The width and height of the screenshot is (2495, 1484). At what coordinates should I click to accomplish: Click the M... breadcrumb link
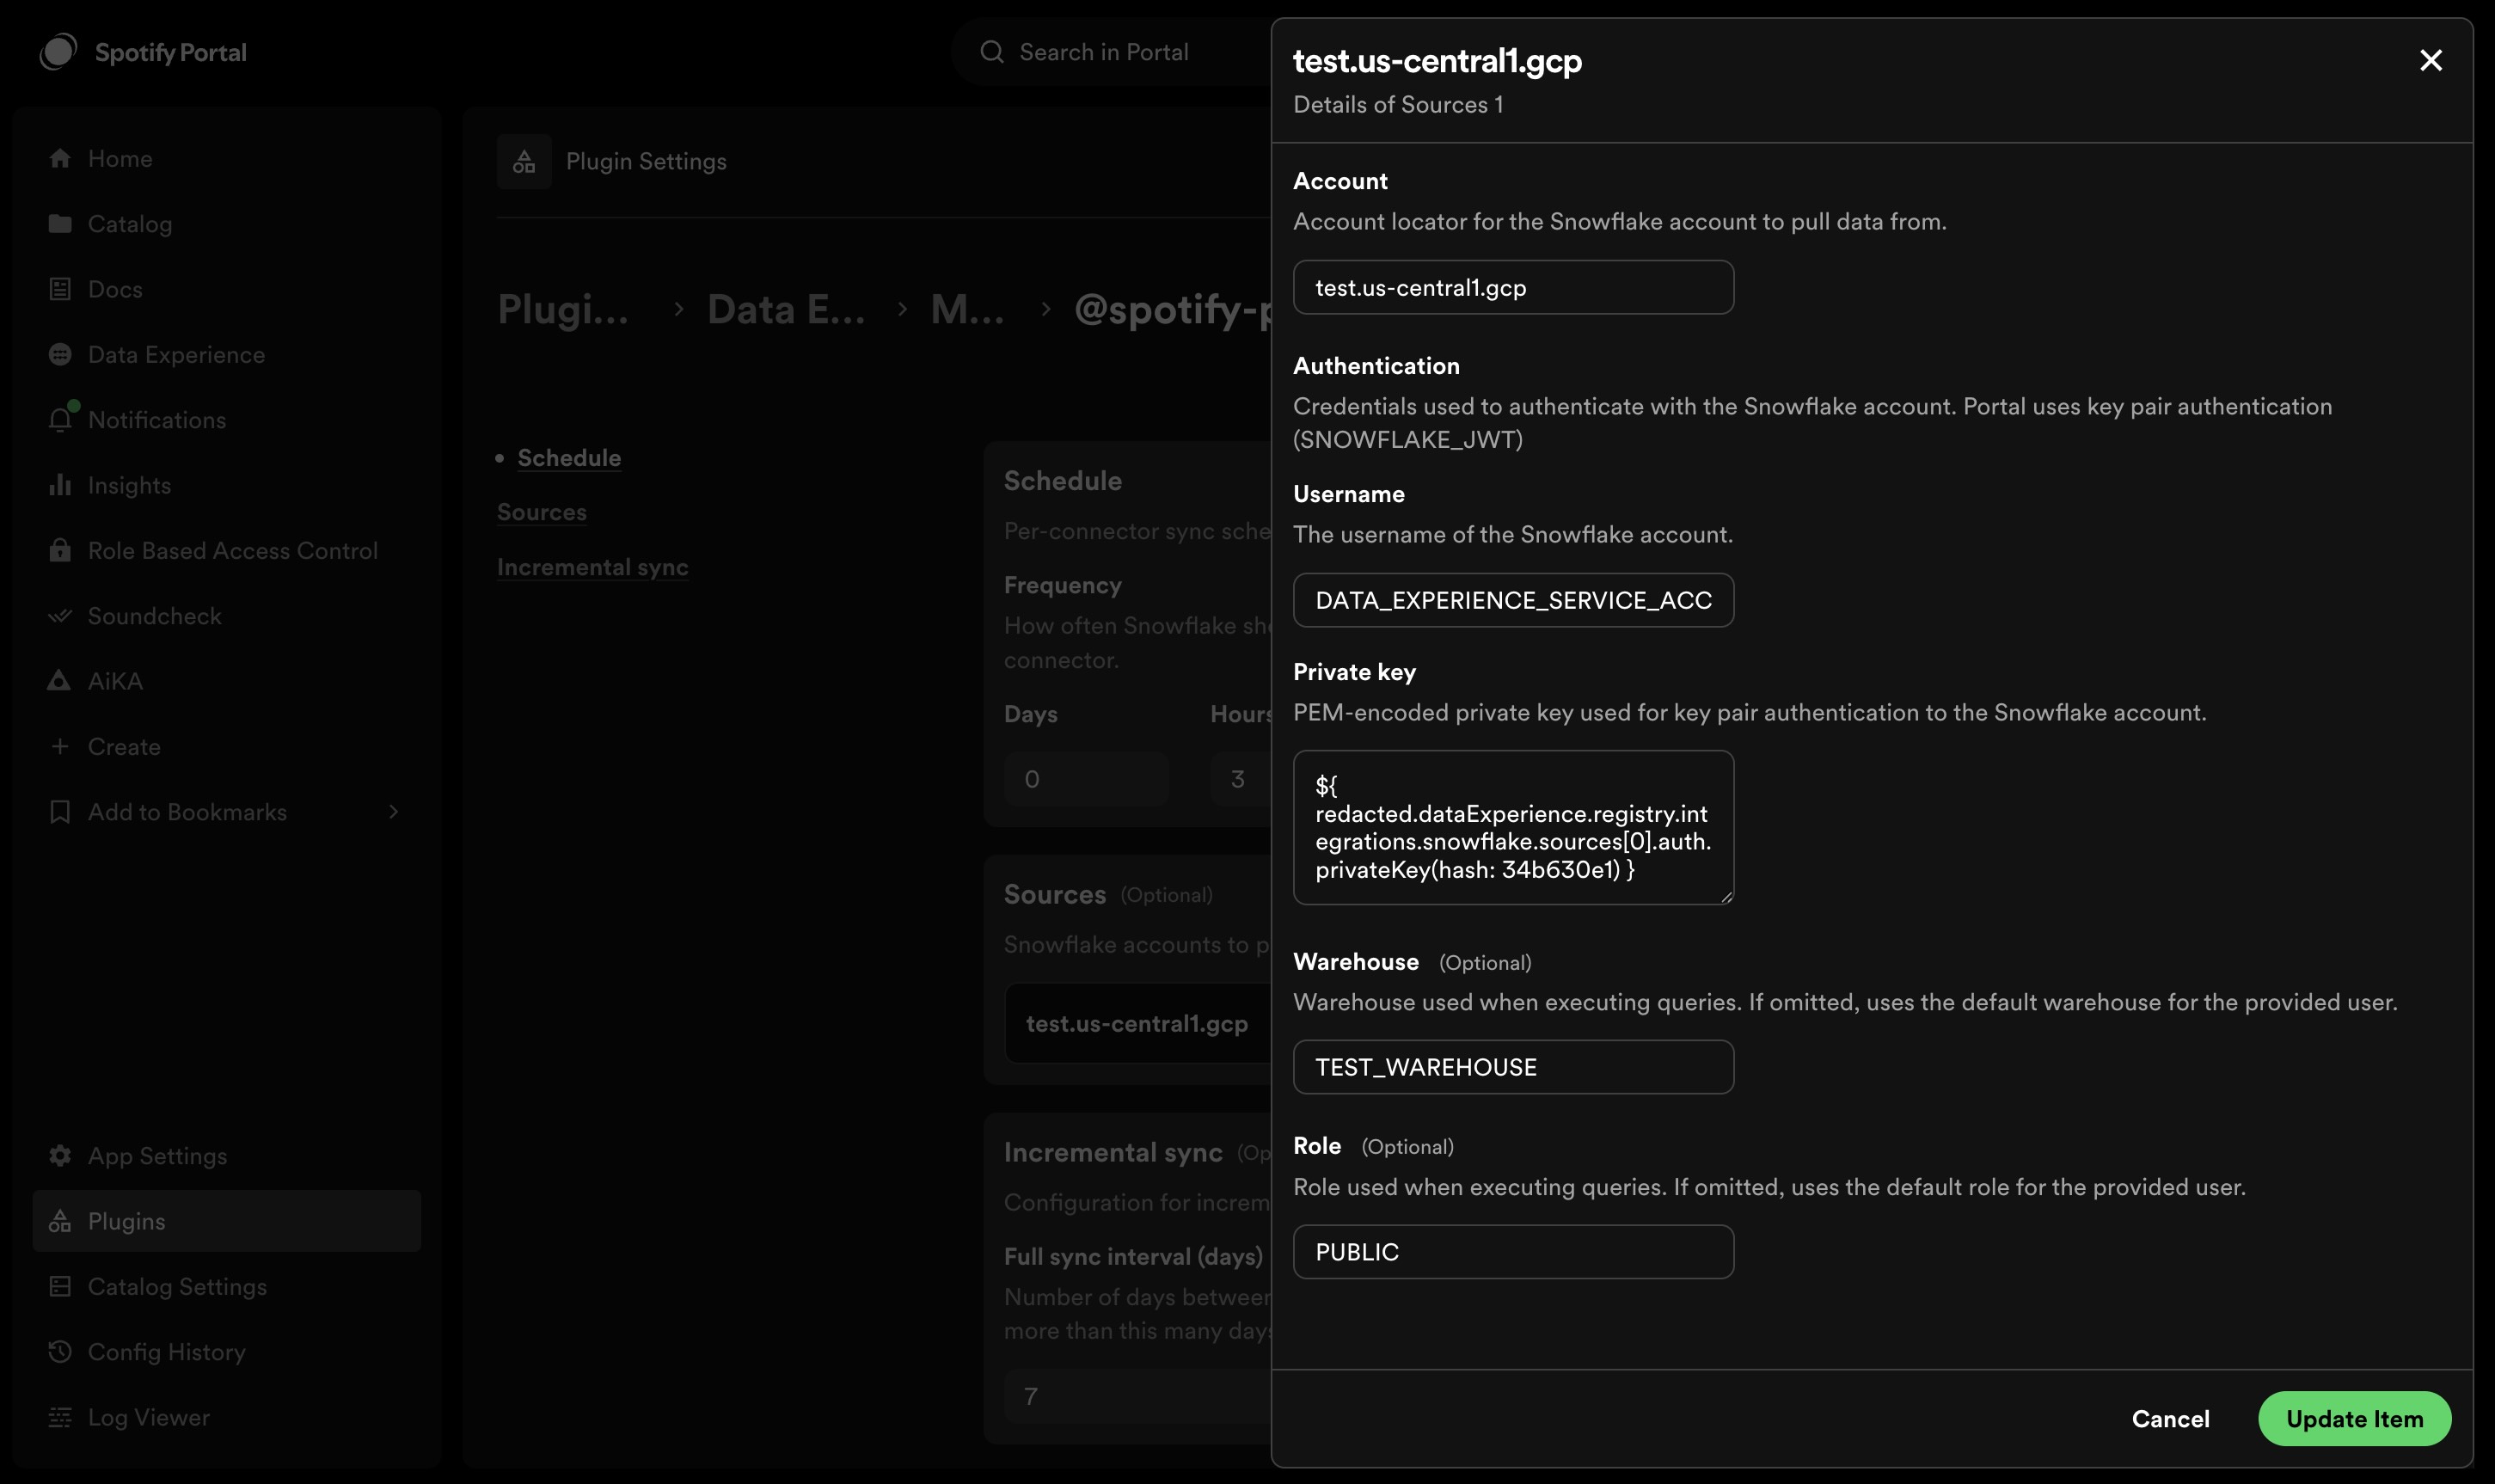[967, 309]
